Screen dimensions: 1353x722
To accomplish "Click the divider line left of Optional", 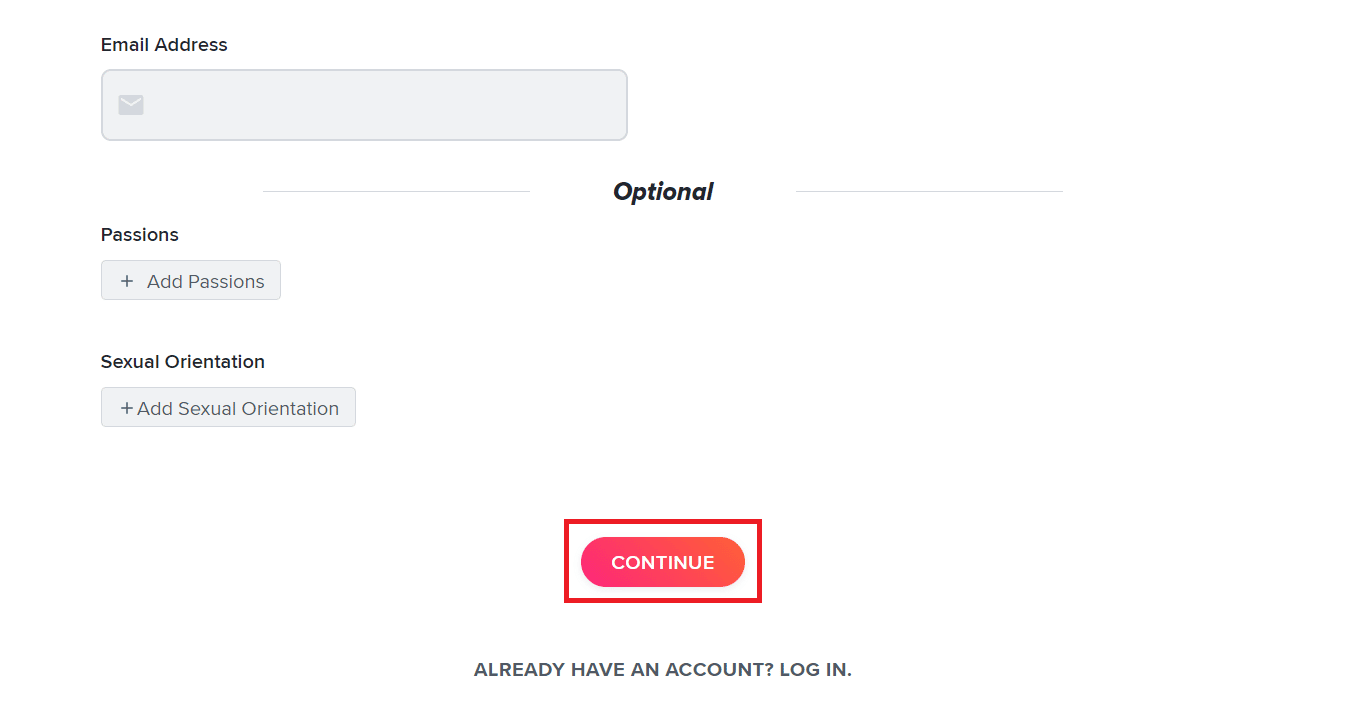I will 395,191.
